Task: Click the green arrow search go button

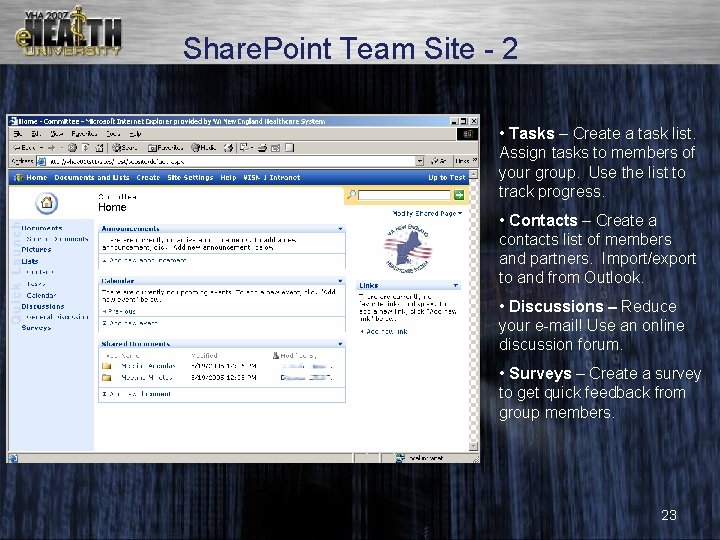Action: click(x=459, y=195)
